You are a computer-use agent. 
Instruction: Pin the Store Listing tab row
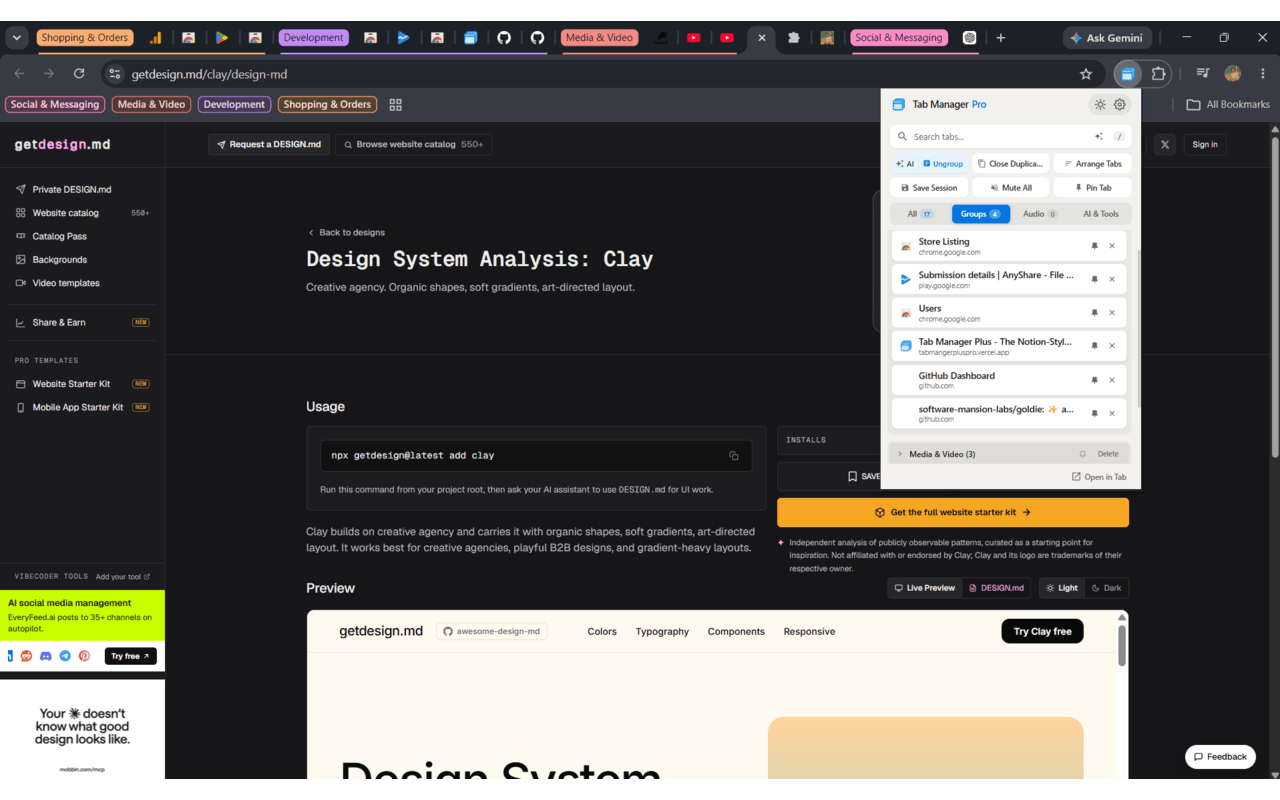point(1094,246)
